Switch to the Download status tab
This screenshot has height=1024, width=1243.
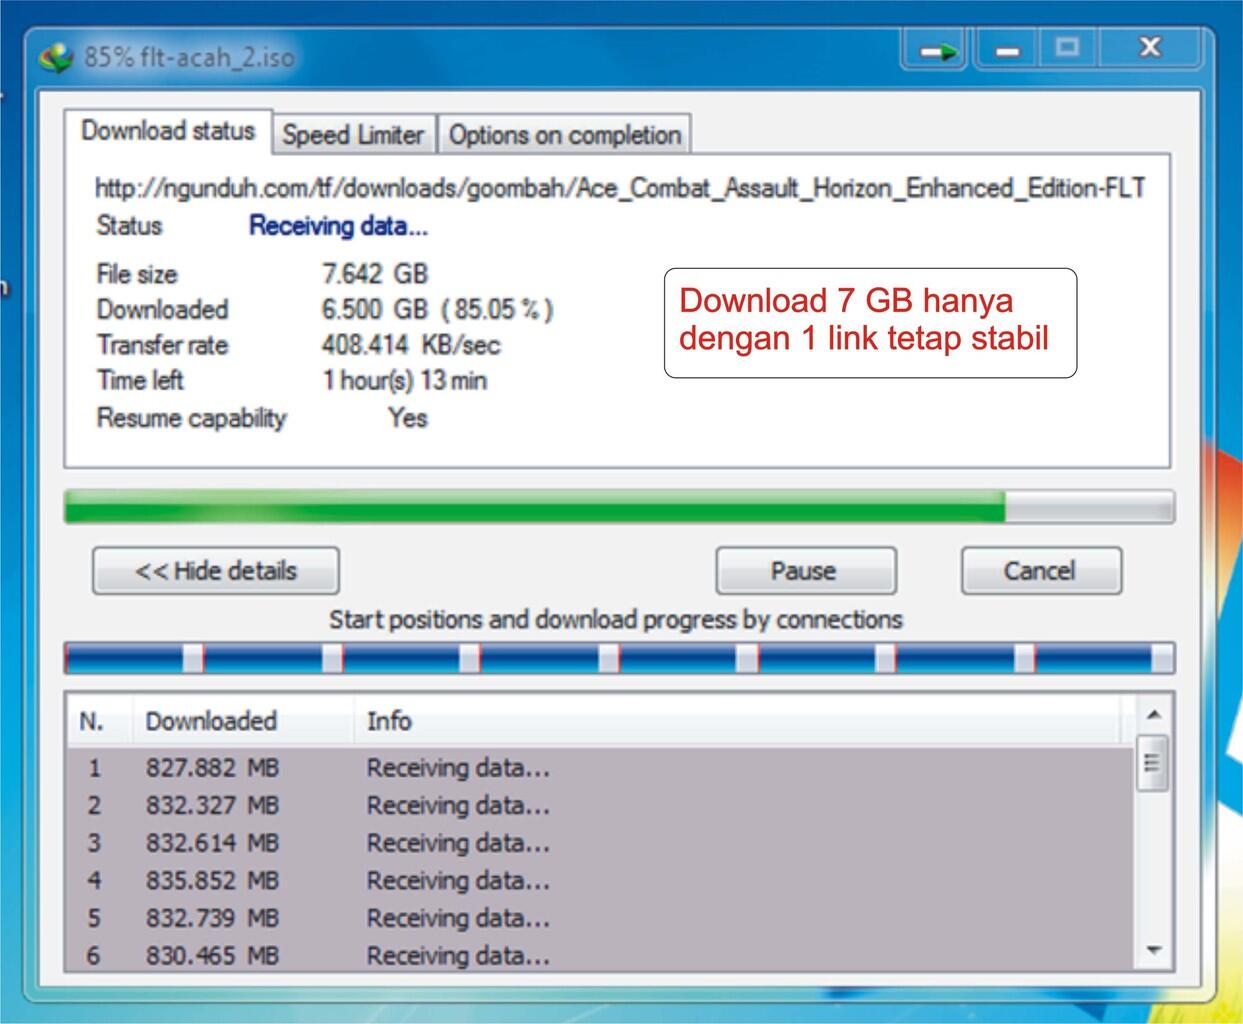coord(168,131)
